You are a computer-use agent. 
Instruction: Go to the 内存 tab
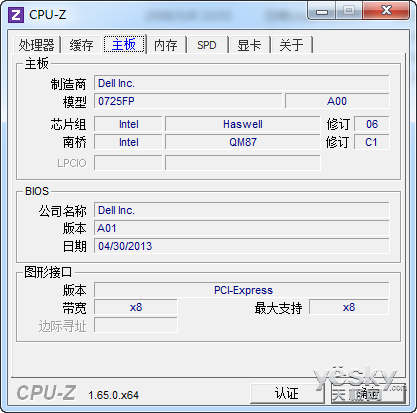(166, 45)
